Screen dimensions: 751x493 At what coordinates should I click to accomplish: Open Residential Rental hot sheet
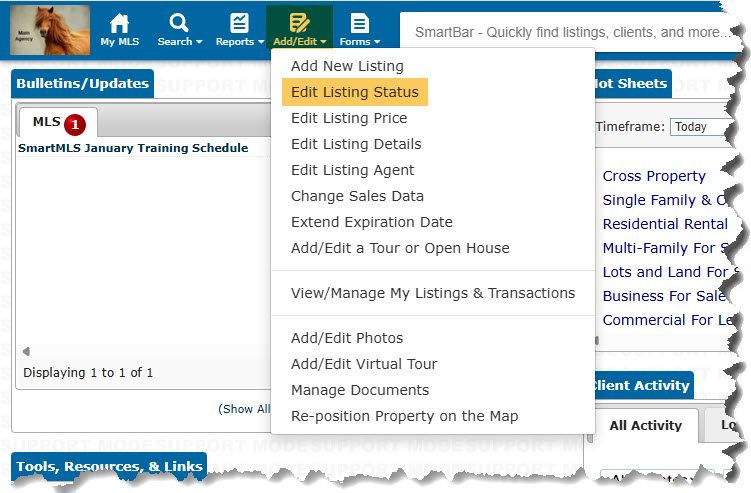click(x=665, y=224)
